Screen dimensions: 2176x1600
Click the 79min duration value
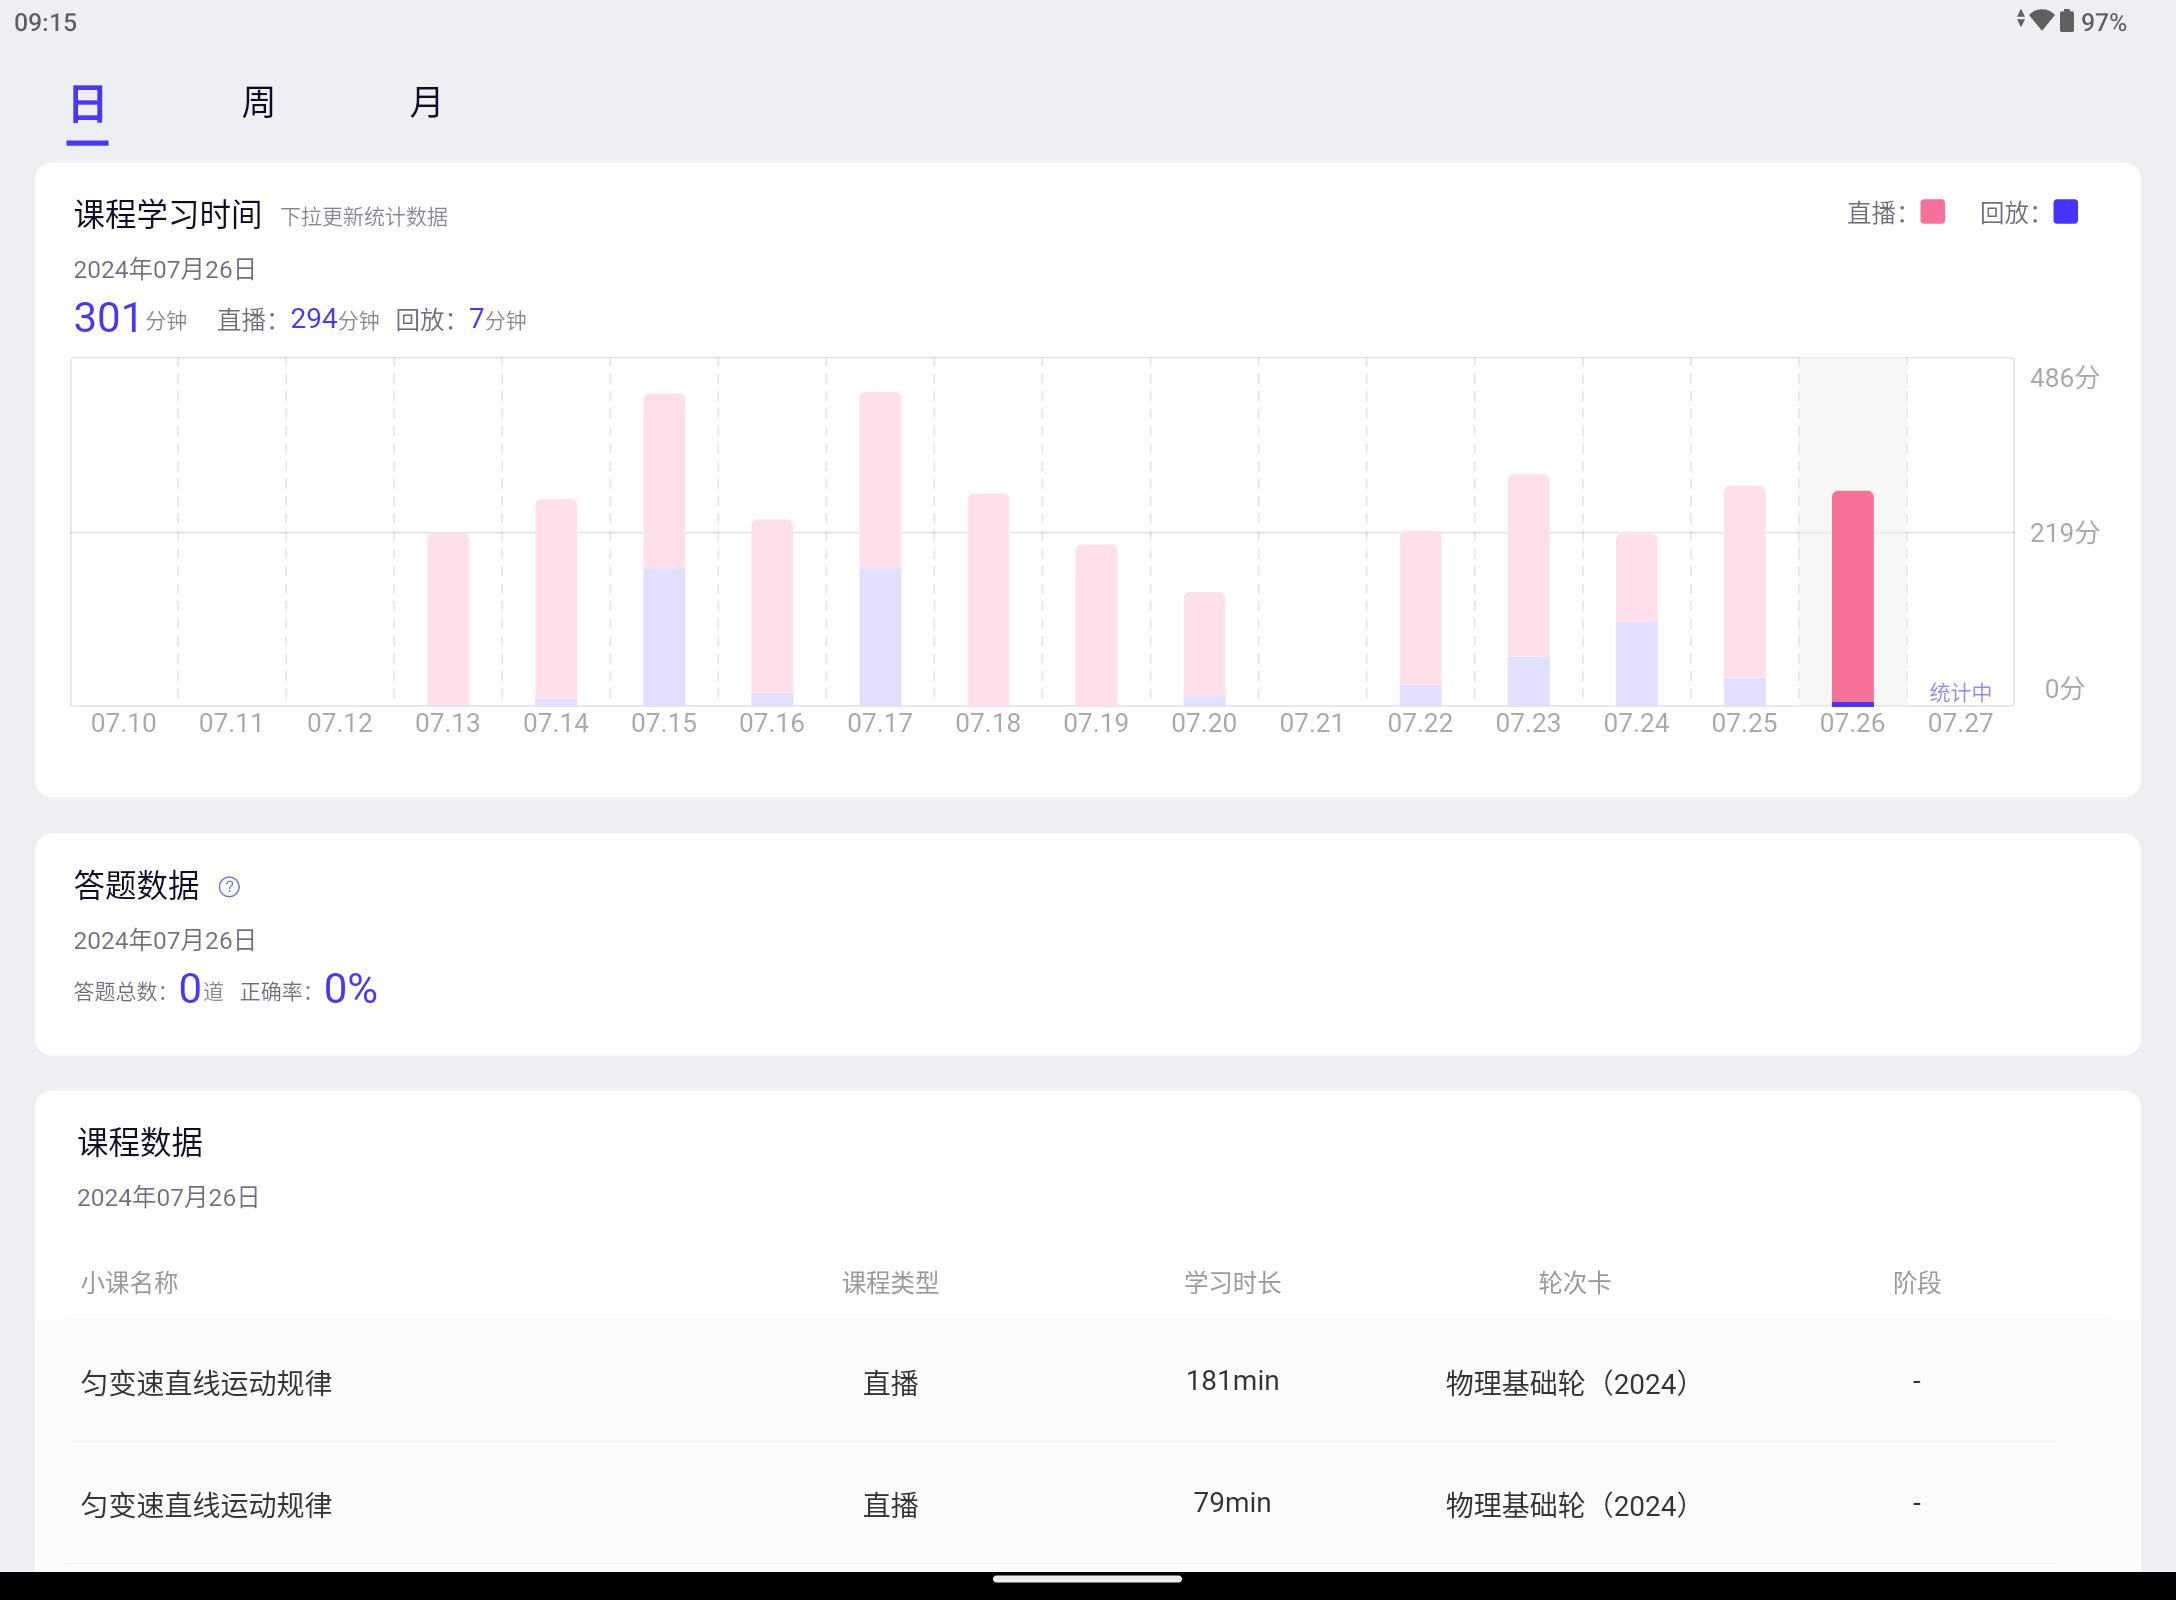(1232, 1503)
